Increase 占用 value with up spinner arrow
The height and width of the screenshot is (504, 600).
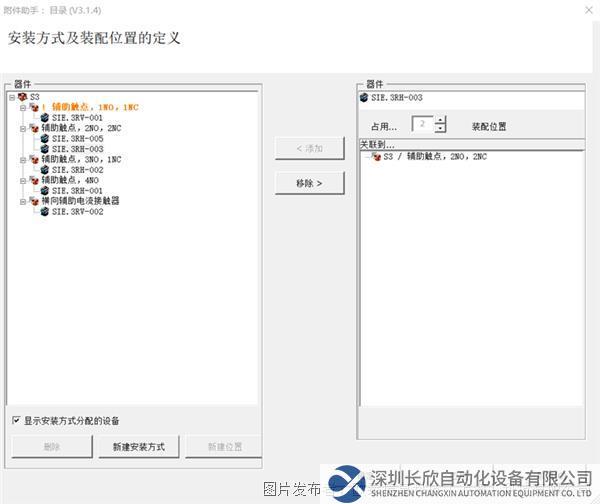coord(440,120)
